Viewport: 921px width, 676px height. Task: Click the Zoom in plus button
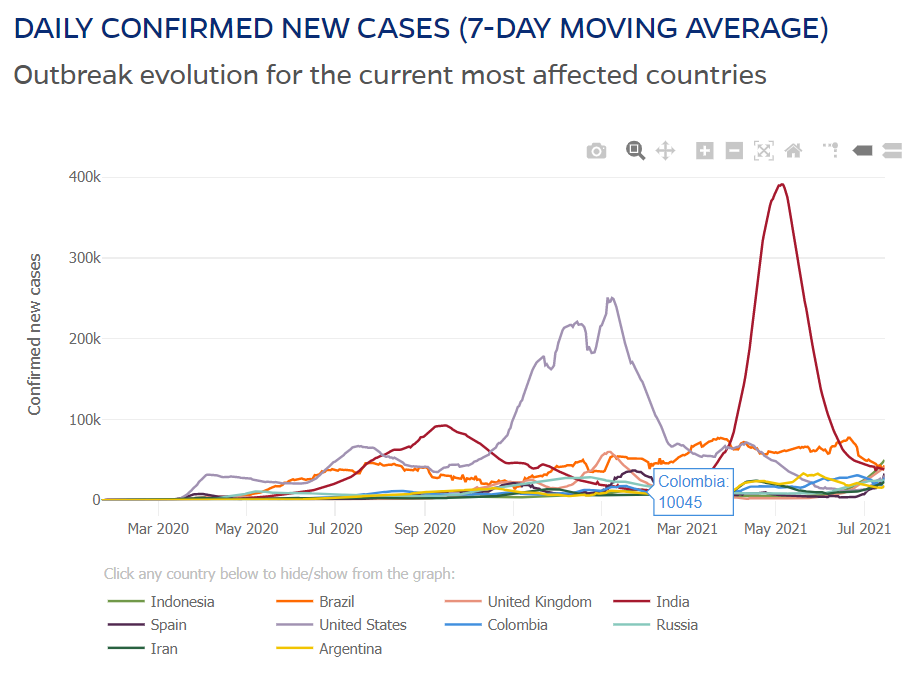pyautogui.click(x=704, y=151)
